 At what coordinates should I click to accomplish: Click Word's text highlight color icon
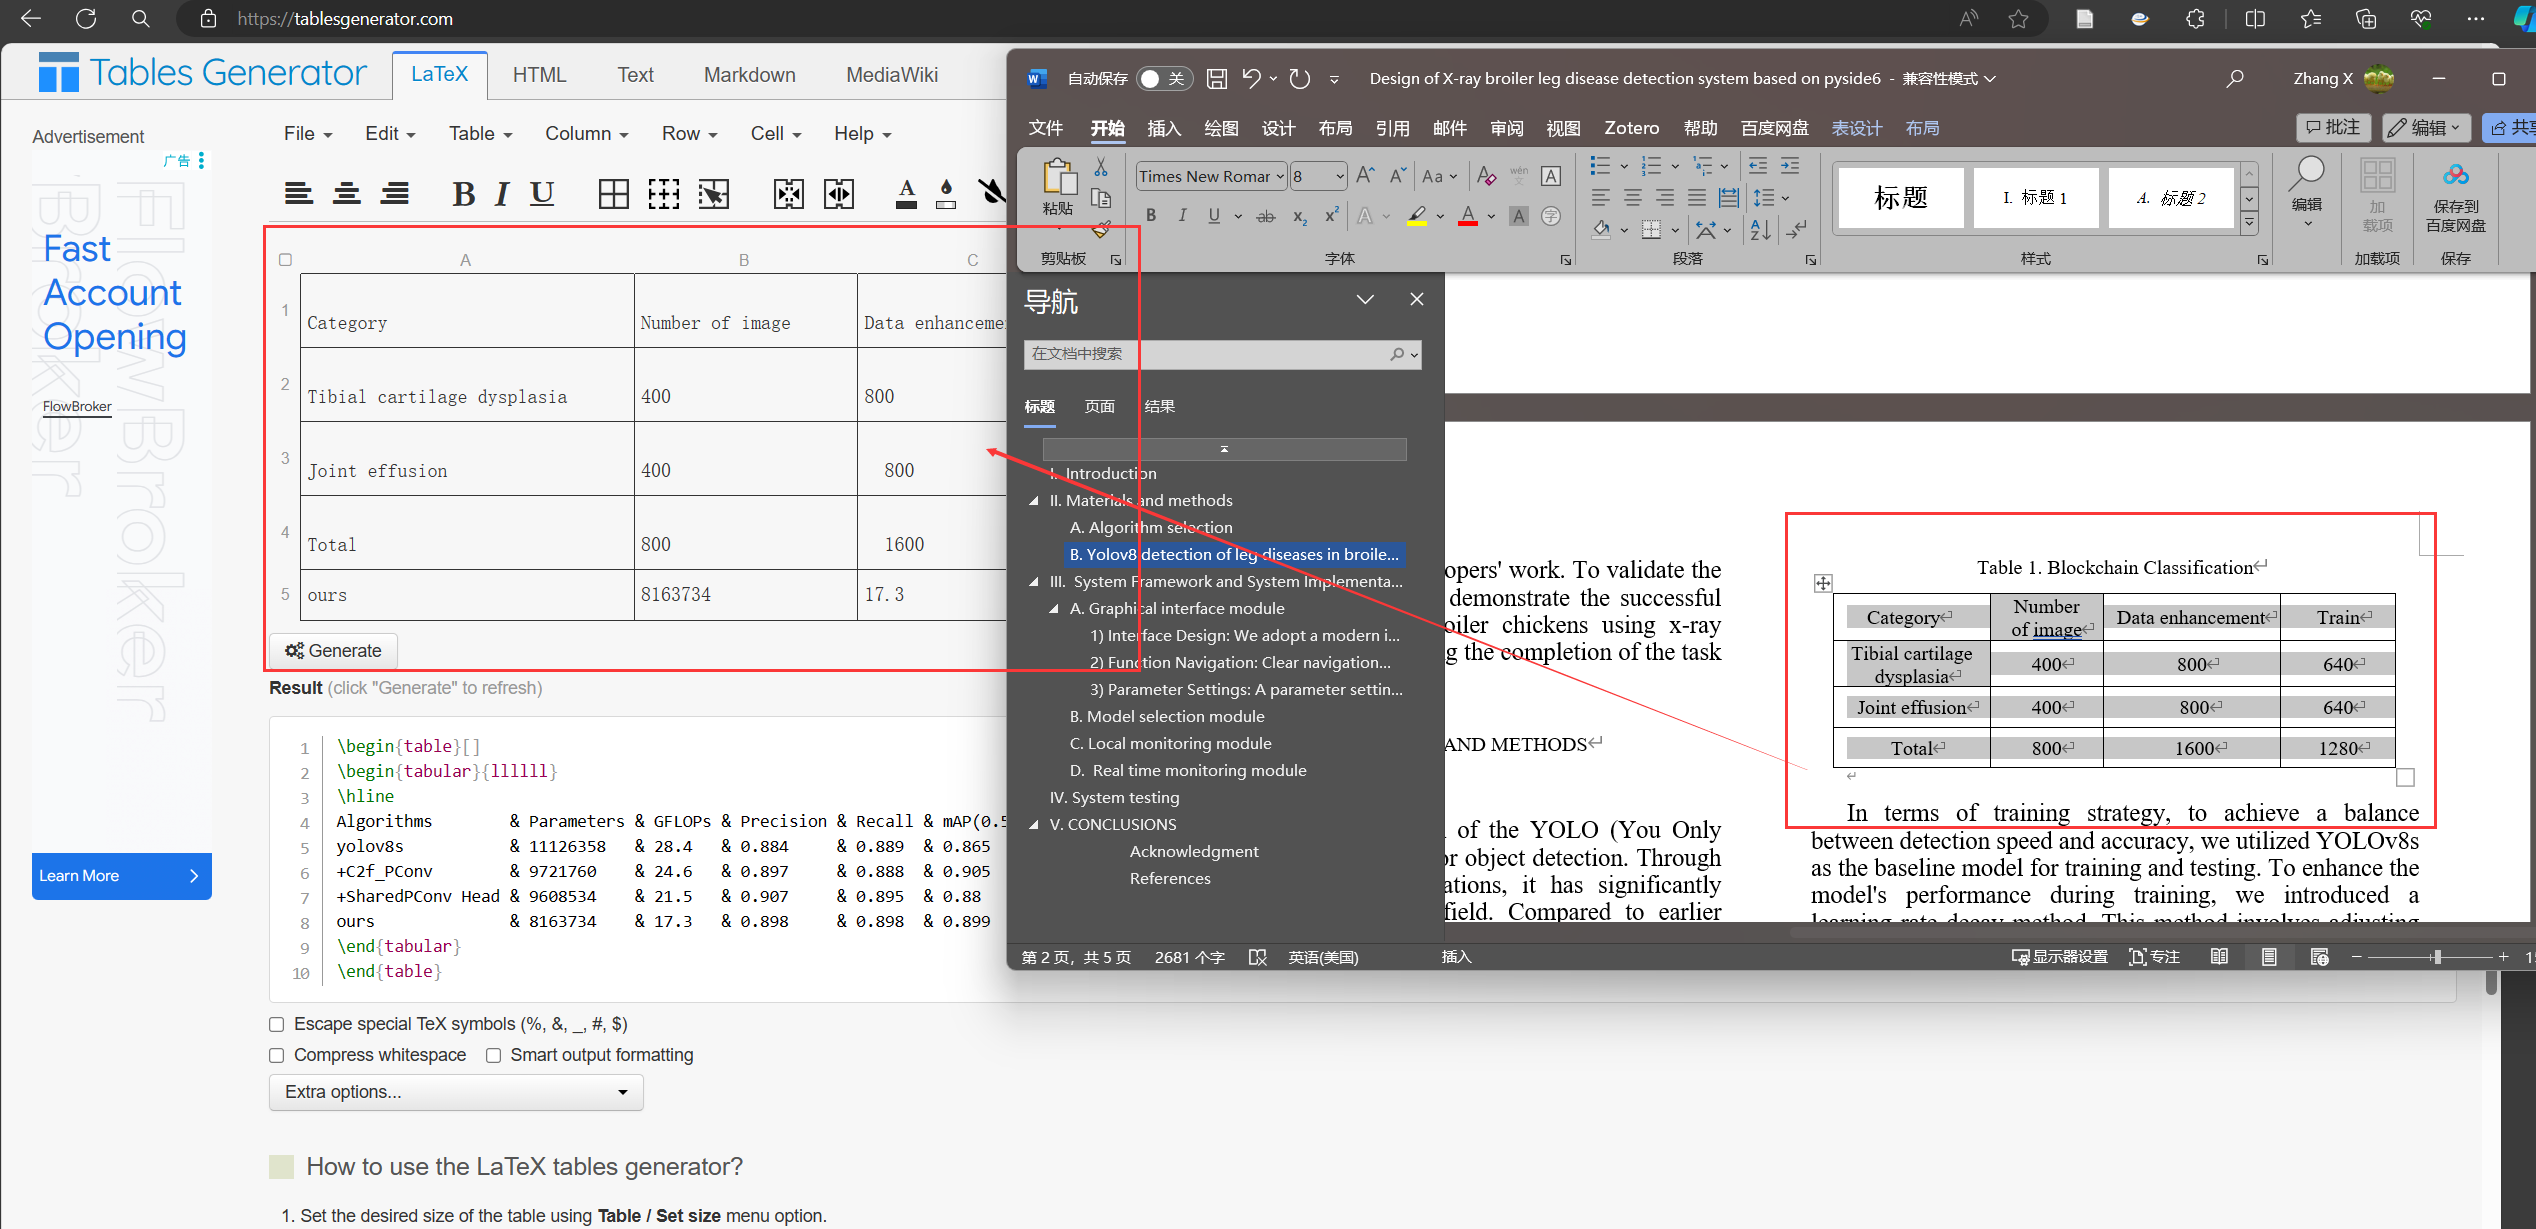pyautogui.click(x=1416, y=215)
